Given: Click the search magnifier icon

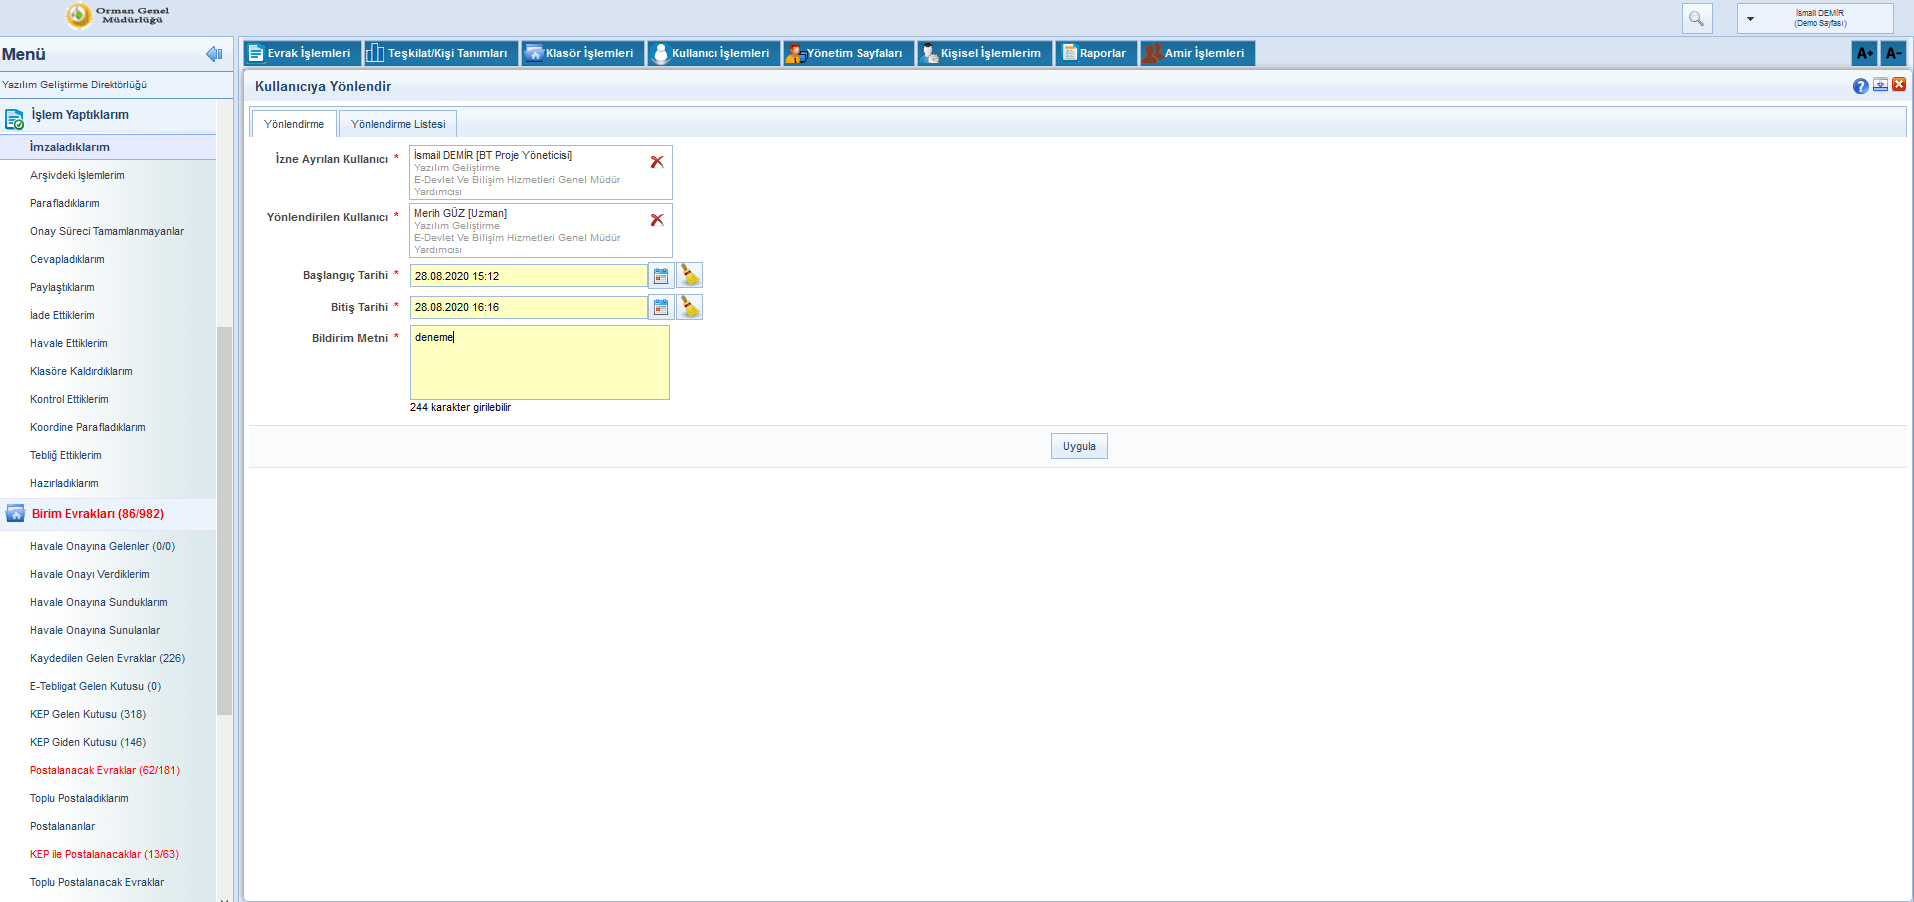Looking at the screenshot, I should [x=1696, y=19].
